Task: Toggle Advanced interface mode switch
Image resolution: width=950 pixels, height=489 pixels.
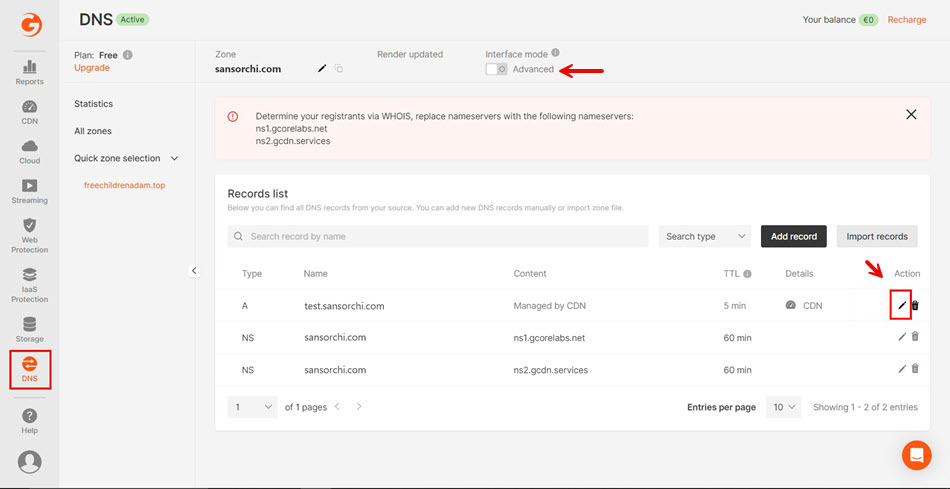Action: (x=496, y=69)
